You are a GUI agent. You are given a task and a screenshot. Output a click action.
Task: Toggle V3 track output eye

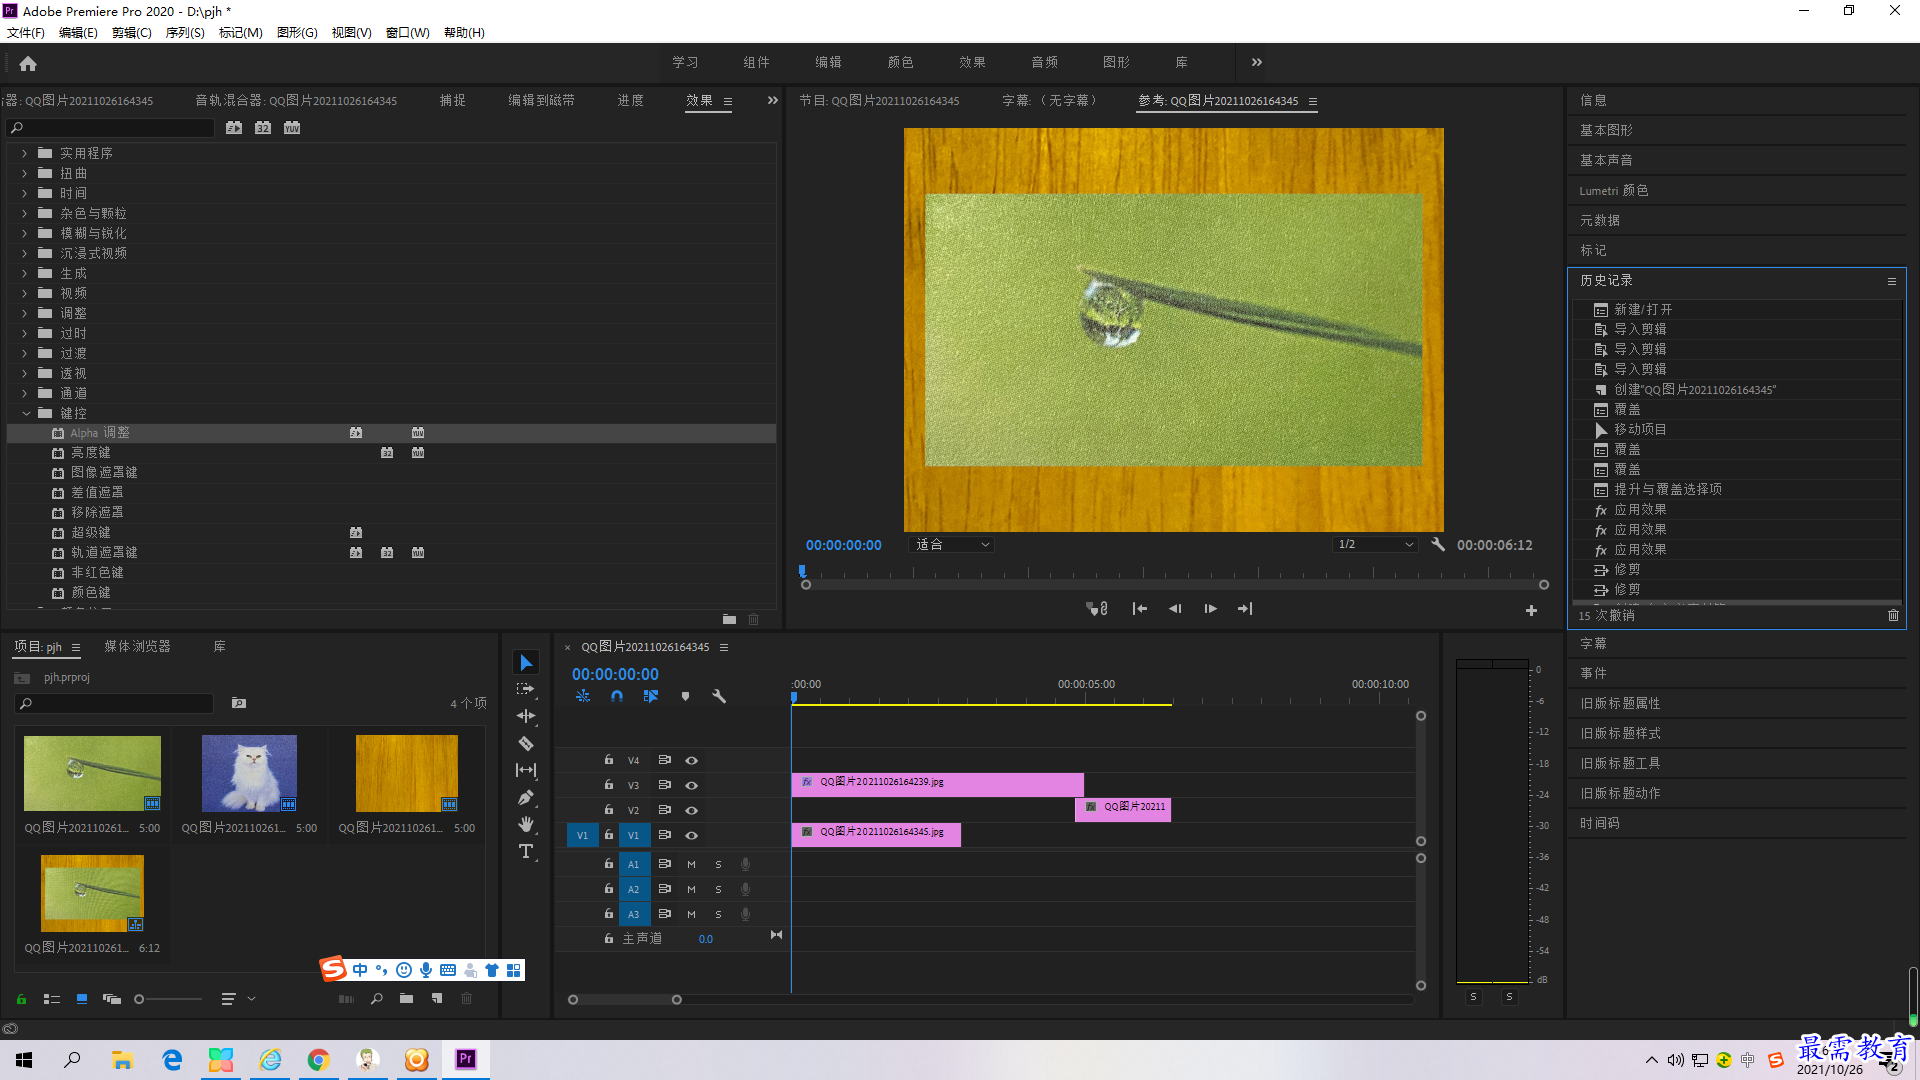pos(691,785)
